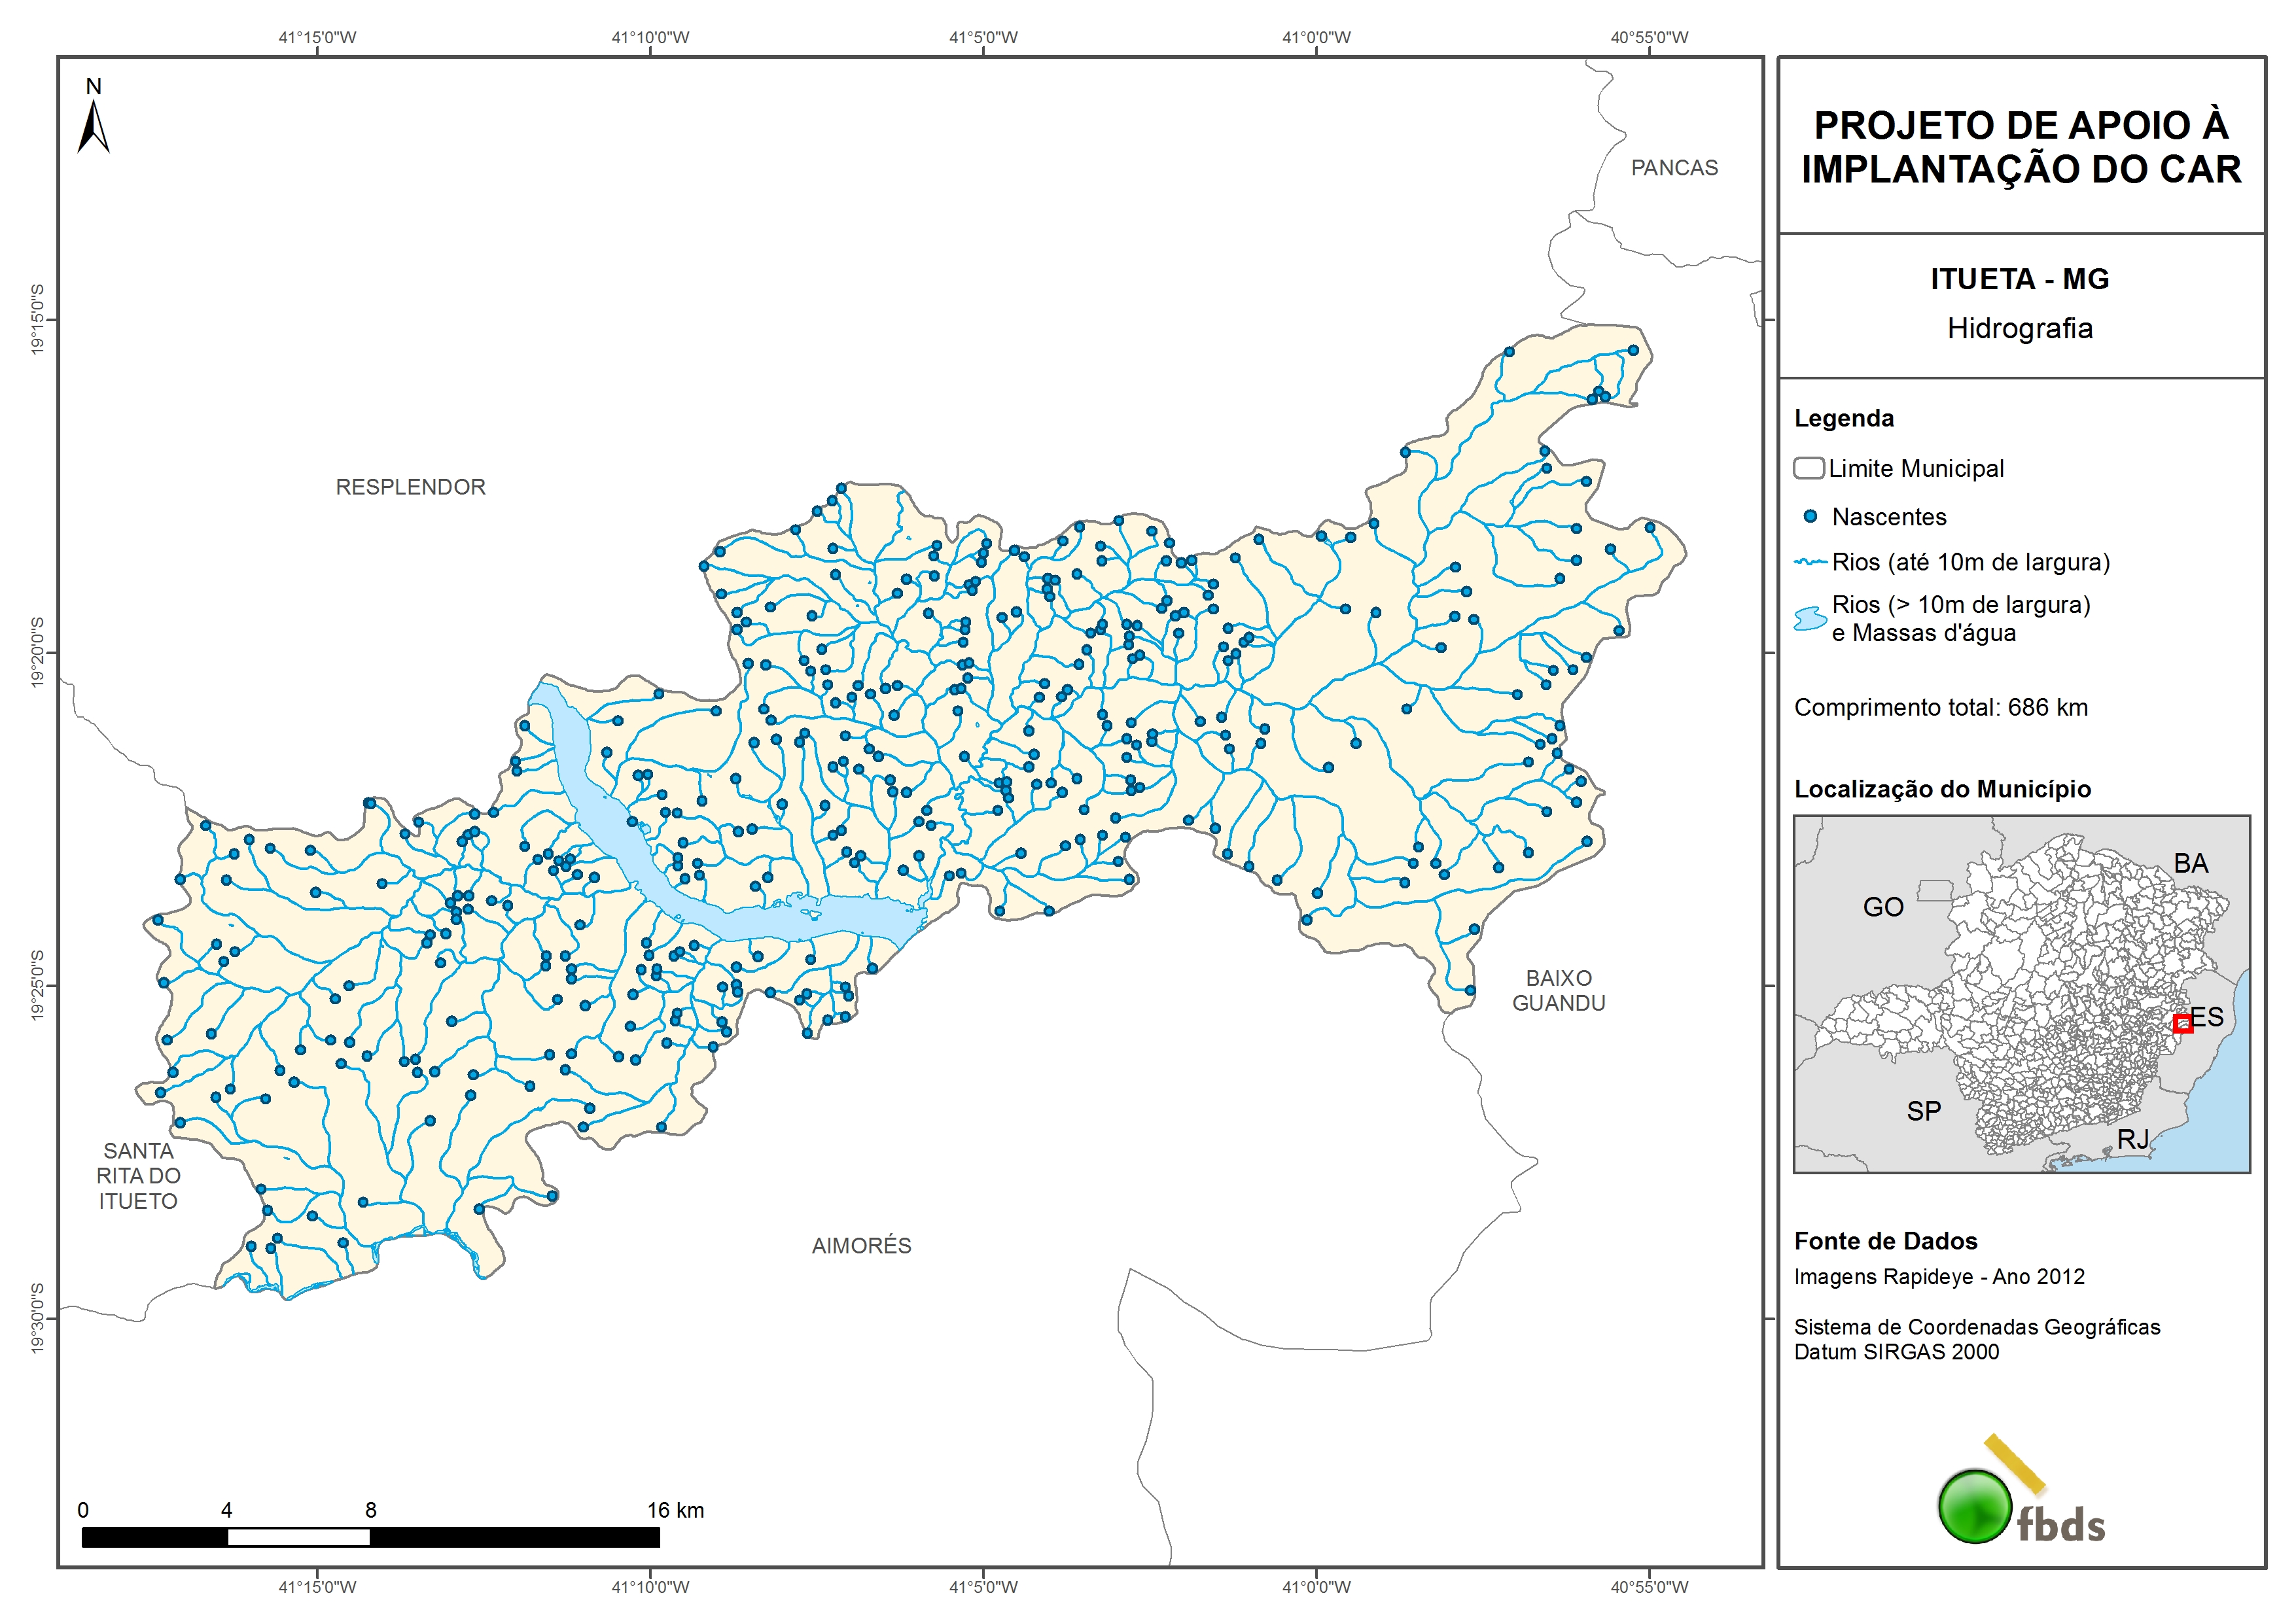Click the Limite Municipal legend symbol
2296x1623 pixels.
[x=1808, y=468]
